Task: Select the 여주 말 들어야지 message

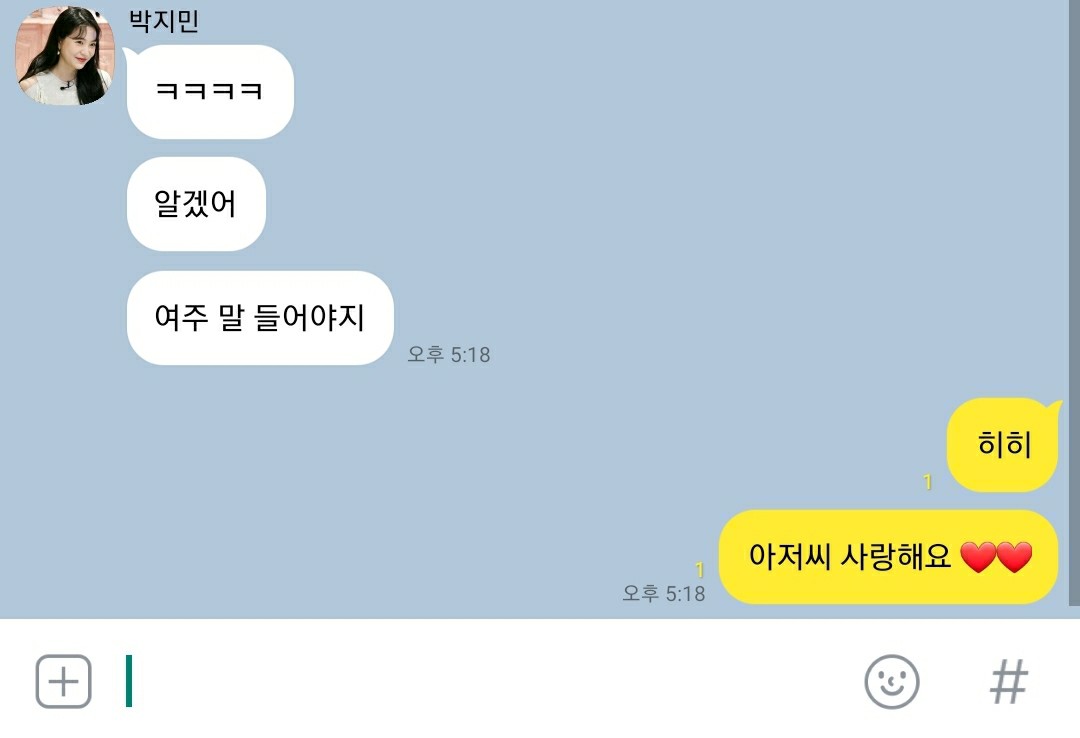Action: [260, 318]
